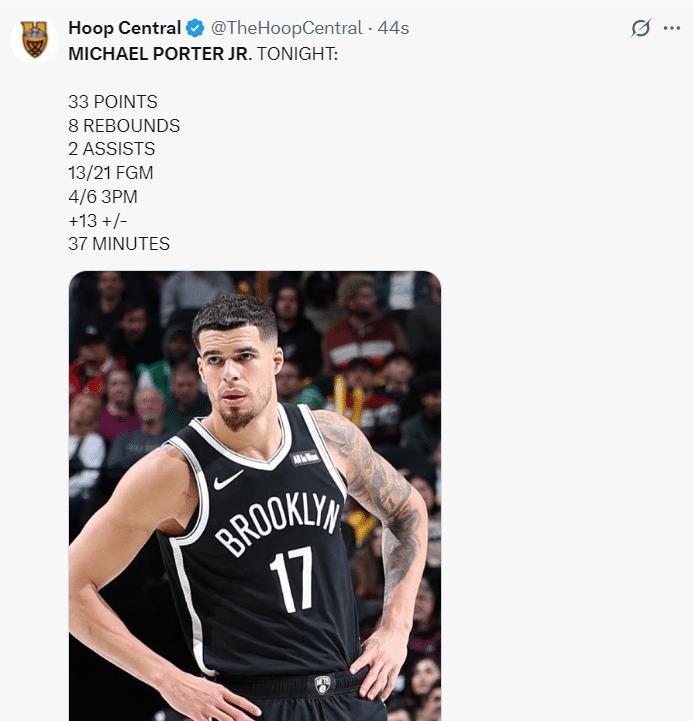The width and height of the screenshot is (693, 721).
Task: Open the 44s timestamp link
Action: pos(393,29)
